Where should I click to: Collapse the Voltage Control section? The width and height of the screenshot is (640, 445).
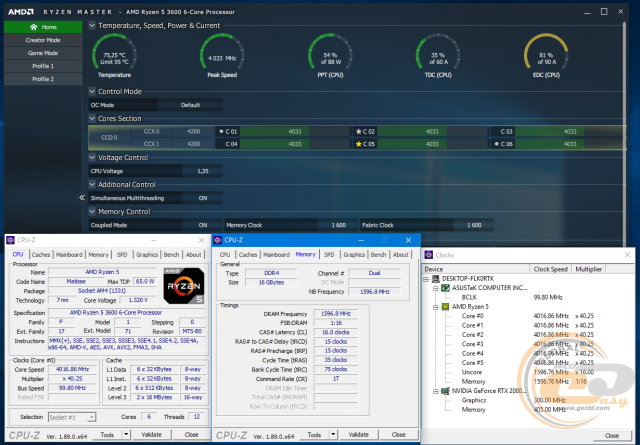92,158
